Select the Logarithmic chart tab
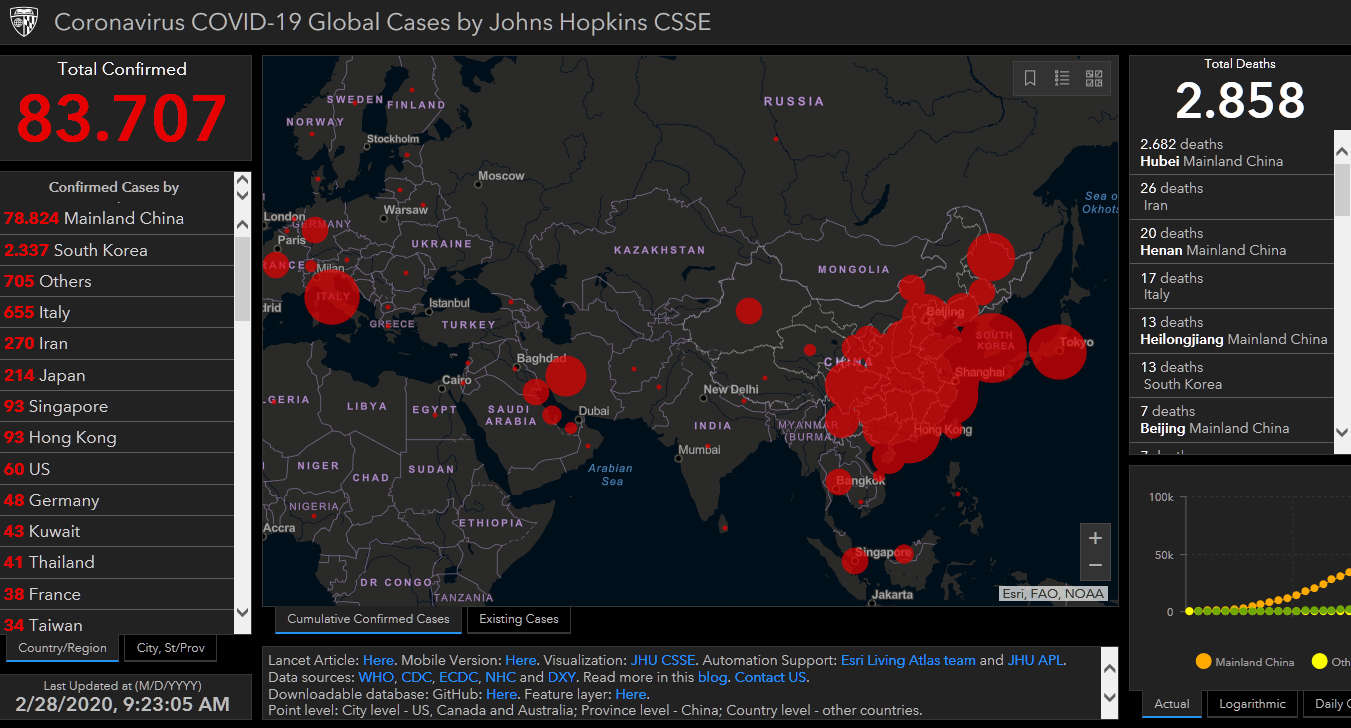 tap(1252, 704)
